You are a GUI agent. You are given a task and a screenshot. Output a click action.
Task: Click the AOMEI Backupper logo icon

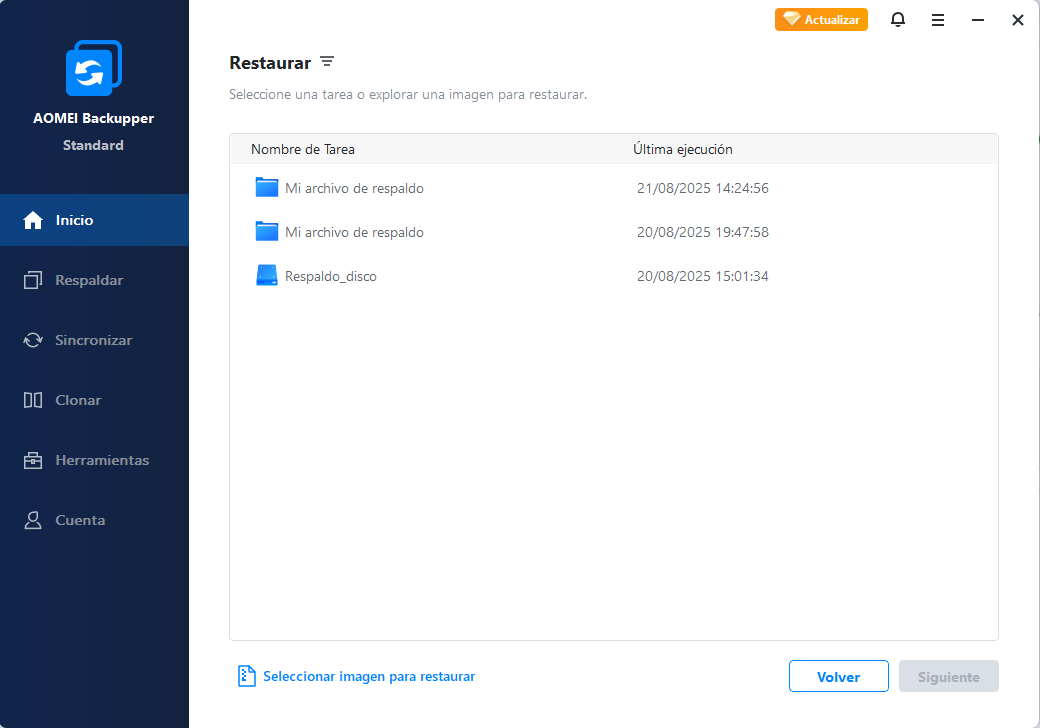(x=93, y=68)
